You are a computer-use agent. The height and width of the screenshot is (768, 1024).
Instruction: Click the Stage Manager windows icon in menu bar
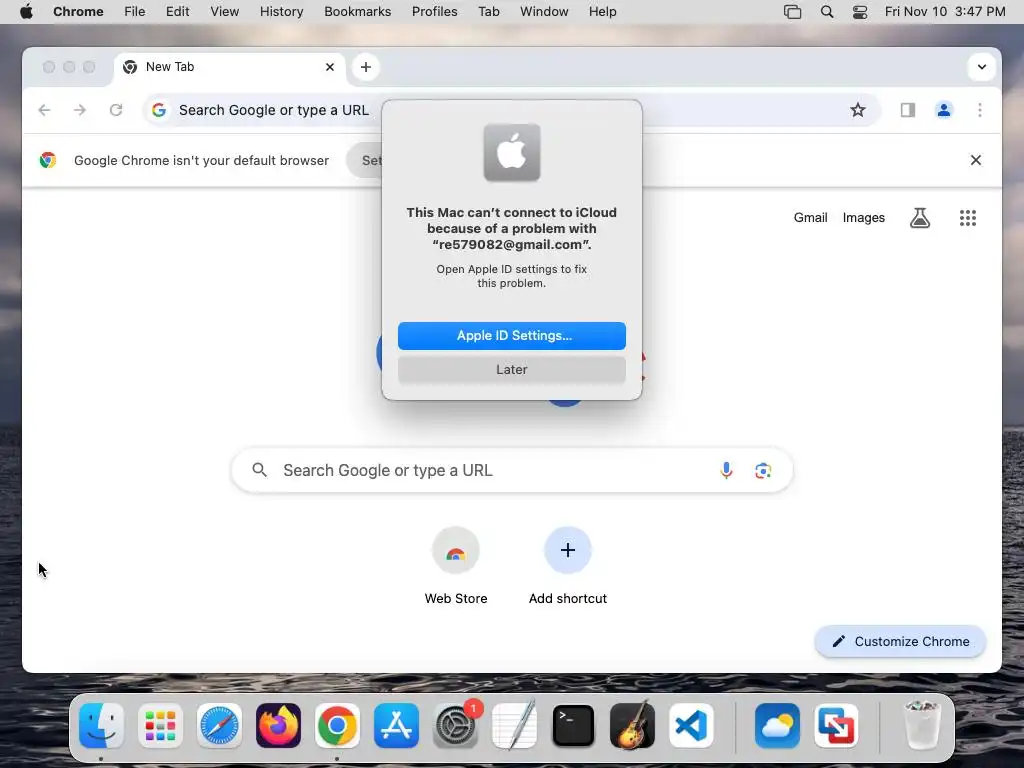(x=792, y=11)
